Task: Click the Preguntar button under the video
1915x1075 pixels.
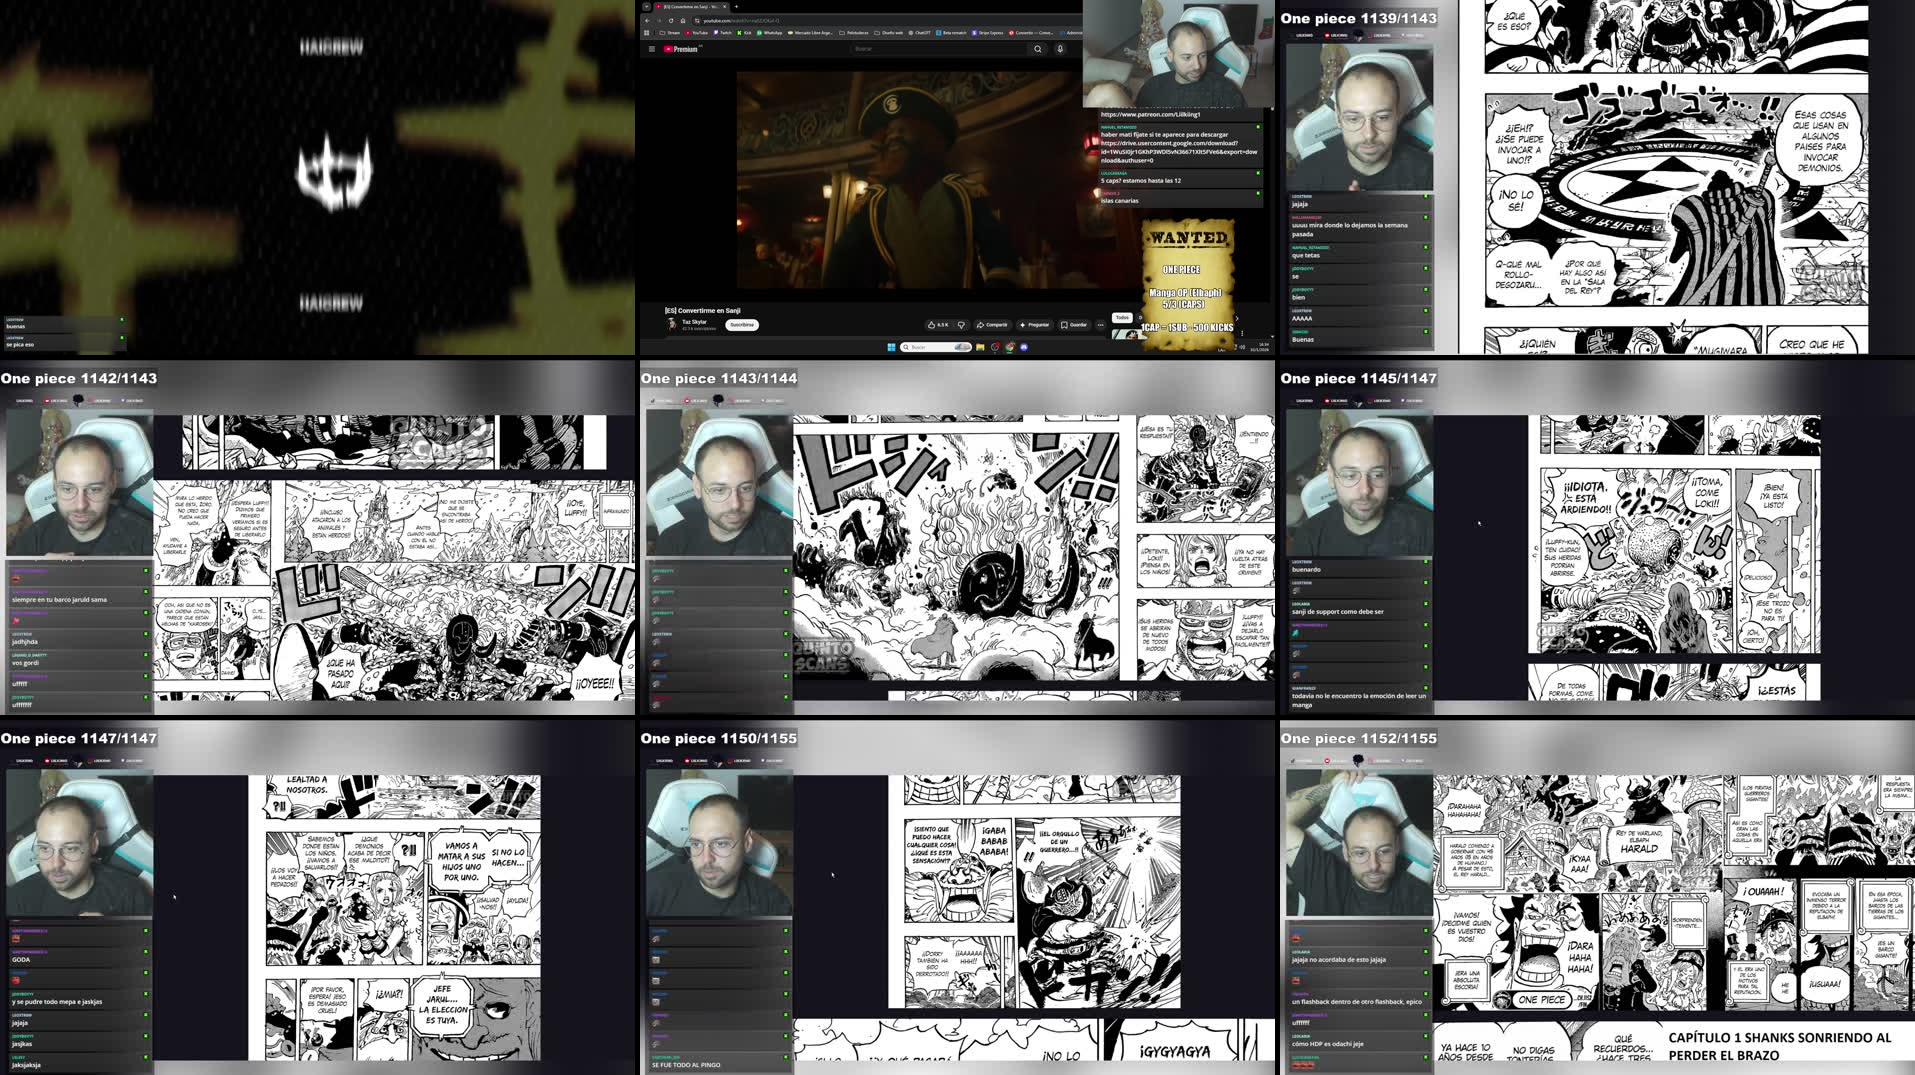Action: [x=1034, y=324]
